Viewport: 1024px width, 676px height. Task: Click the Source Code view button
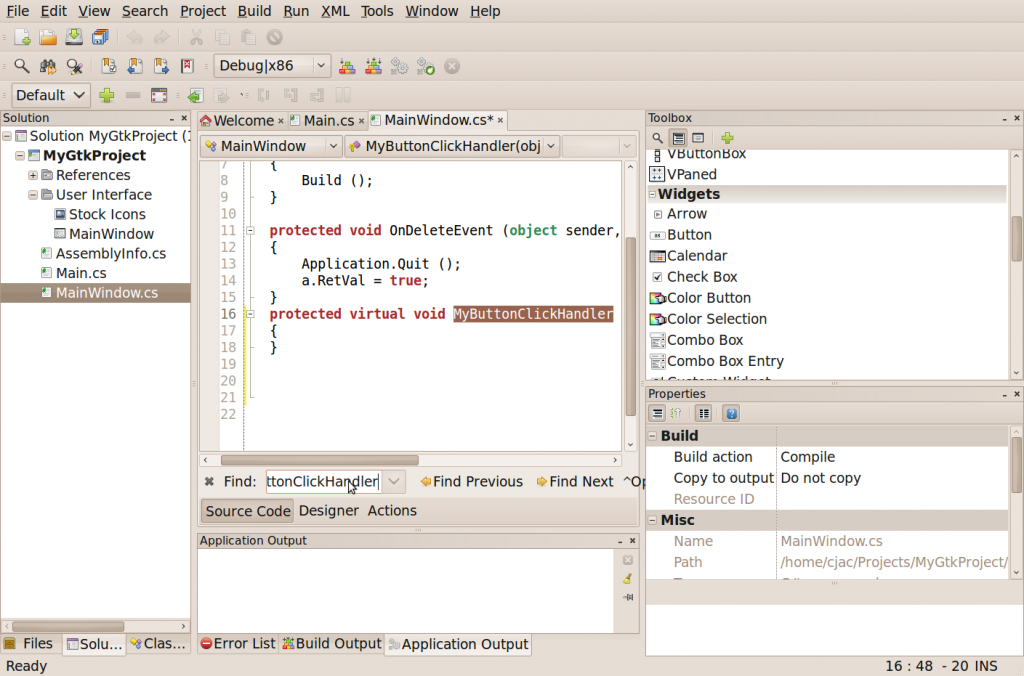click(248, 511)
